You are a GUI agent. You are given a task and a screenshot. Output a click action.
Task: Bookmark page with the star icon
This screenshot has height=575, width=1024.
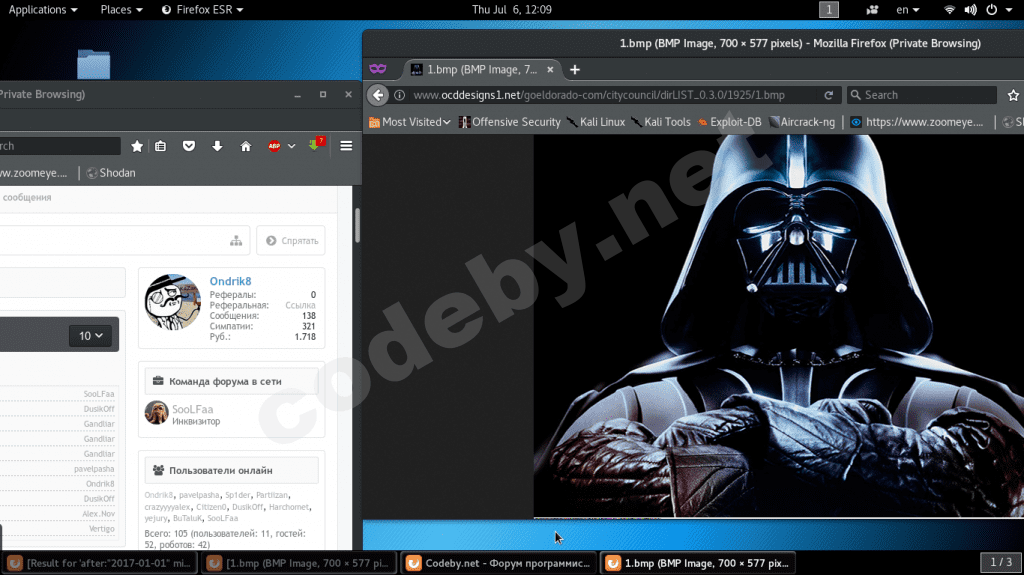click(137, 146)
